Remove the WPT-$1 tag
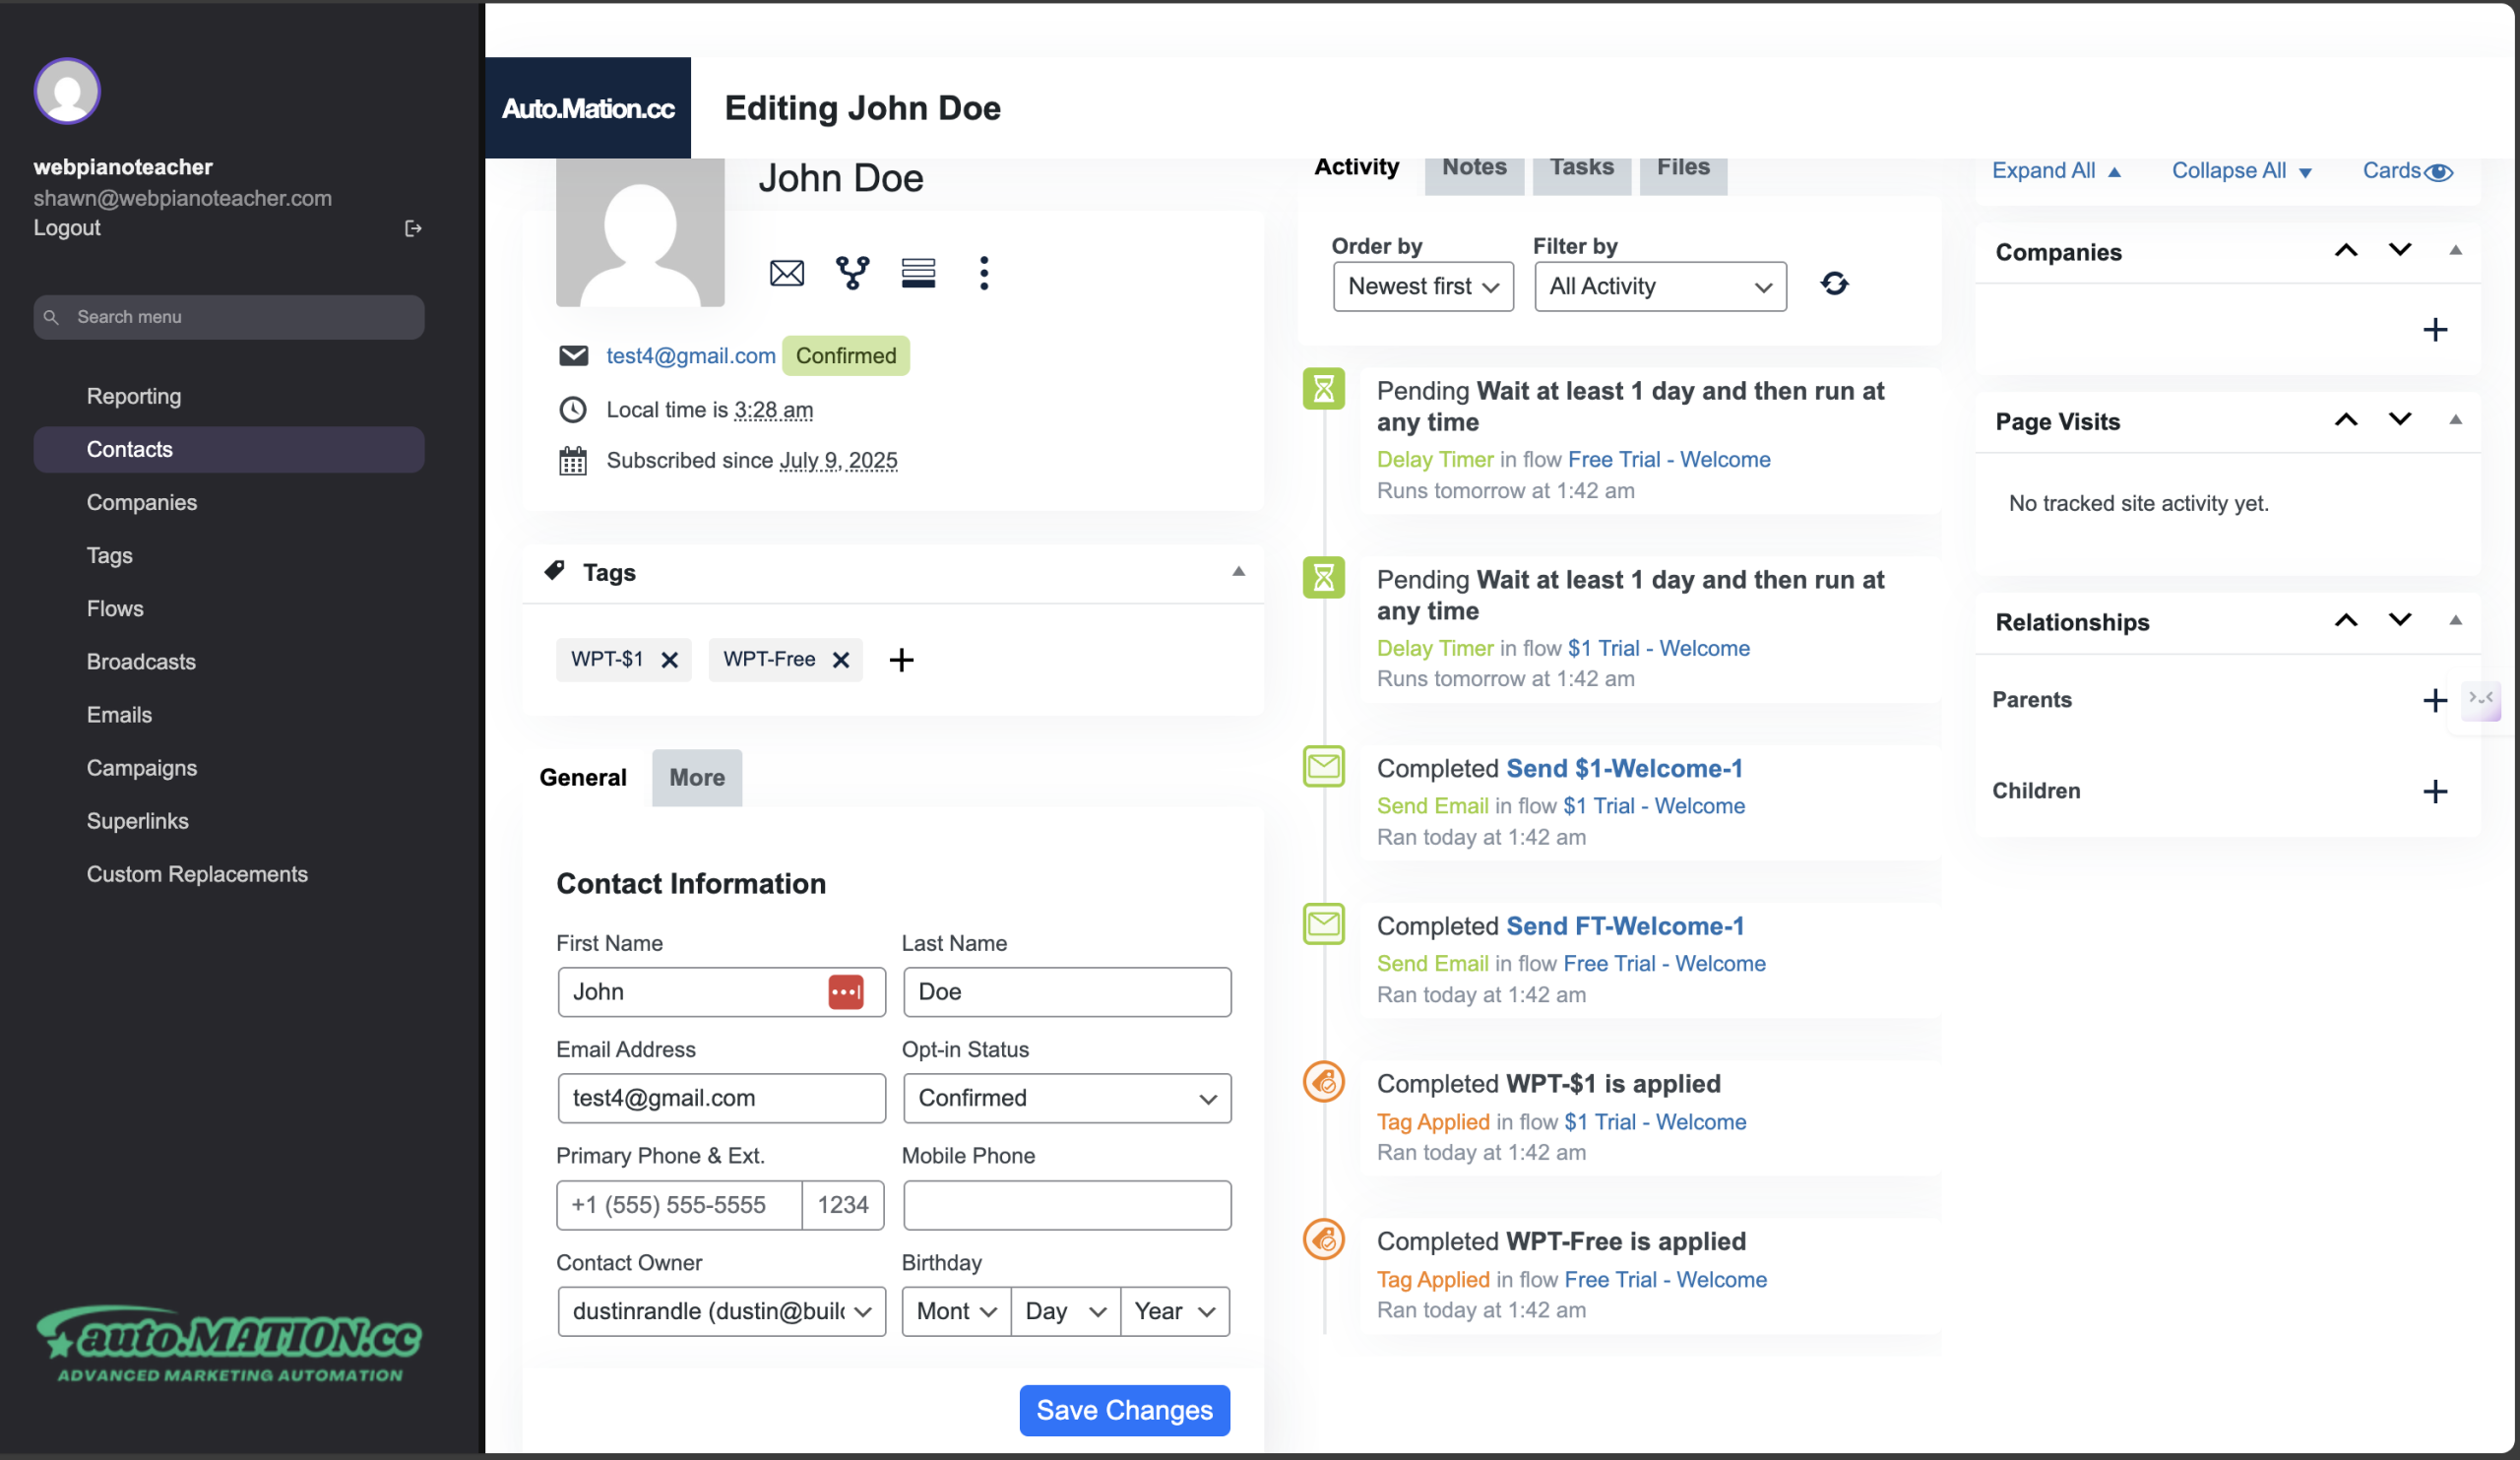2520x1460 pixels. point(670,660)
